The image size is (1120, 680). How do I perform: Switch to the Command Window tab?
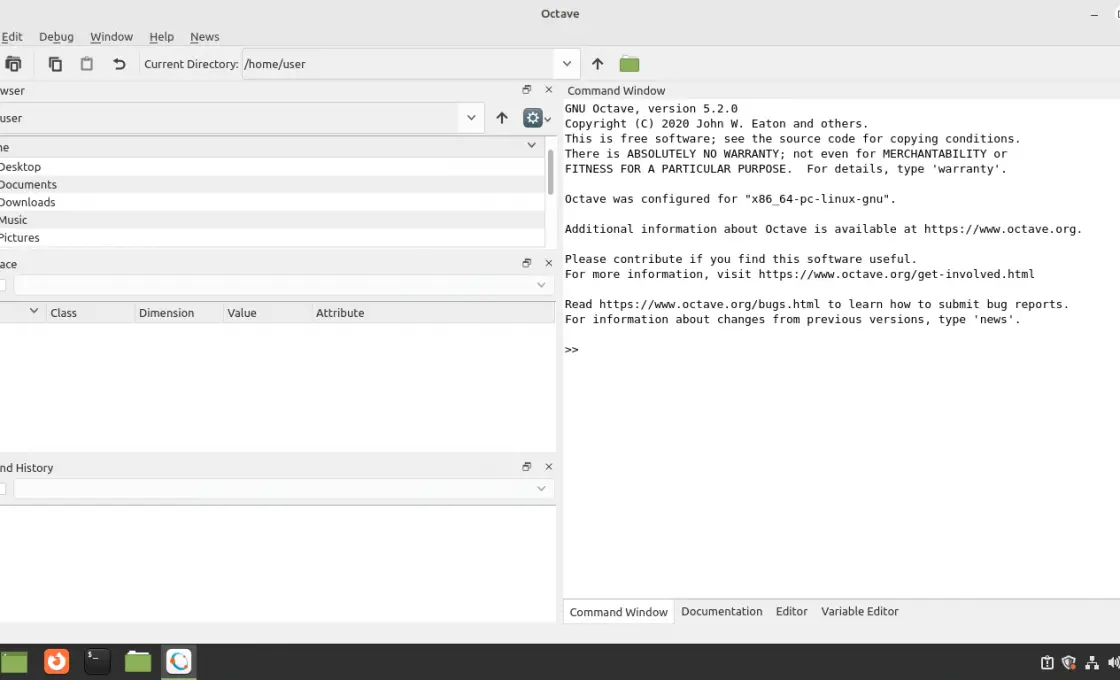click(x=619, y=612)
